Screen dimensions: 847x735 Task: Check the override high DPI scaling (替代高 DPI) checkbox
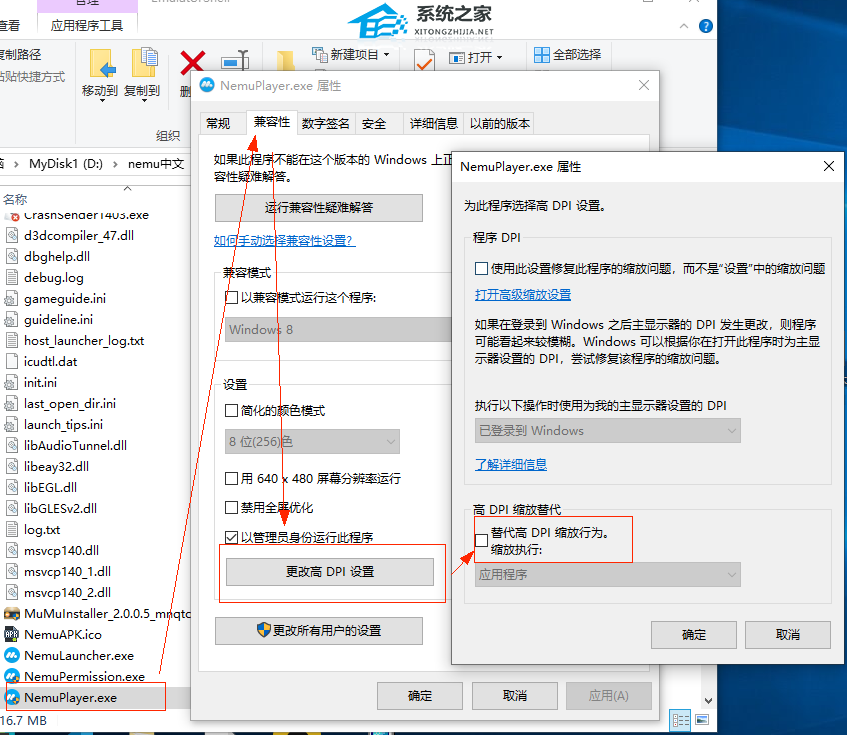(x=481, y=540)
